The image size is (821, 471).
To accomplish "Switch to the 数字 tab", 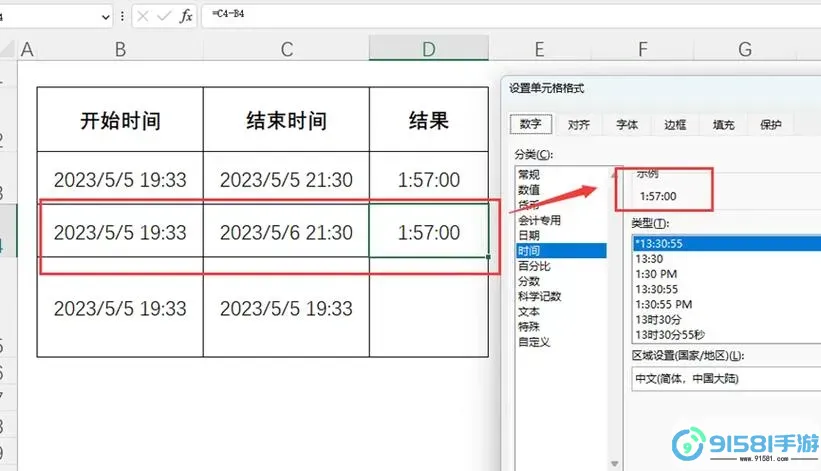I will [530, 124].
